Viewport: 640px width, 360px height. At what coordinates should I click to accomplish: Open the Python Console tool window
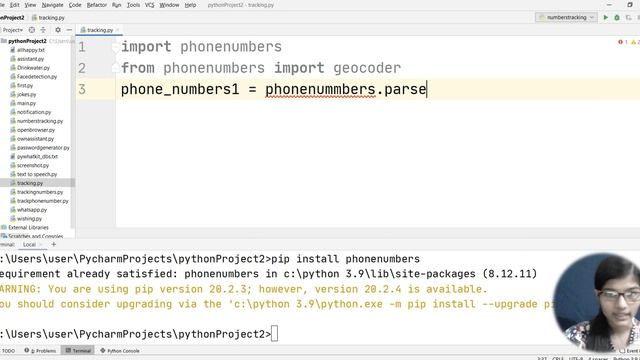pyautogui.click(x=120, y=351)
